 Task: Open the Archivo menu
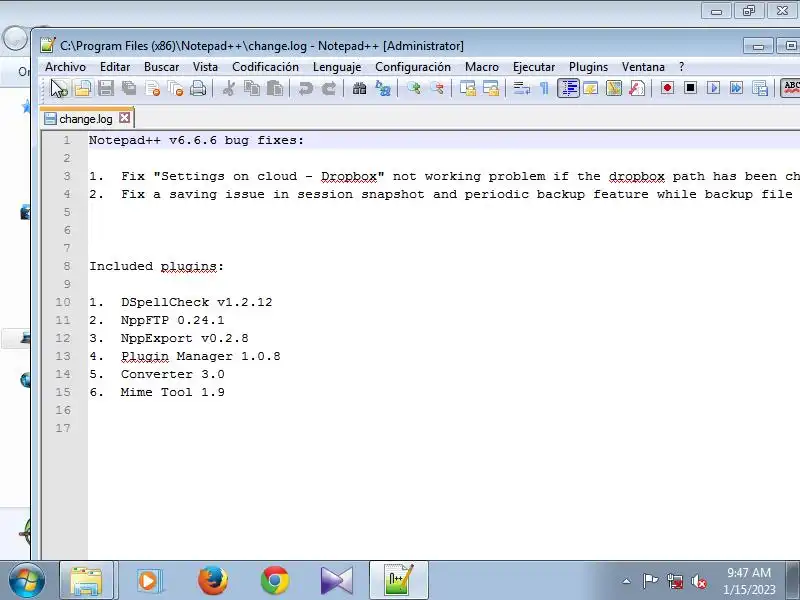pyautogui.click(x=65, y=67)
